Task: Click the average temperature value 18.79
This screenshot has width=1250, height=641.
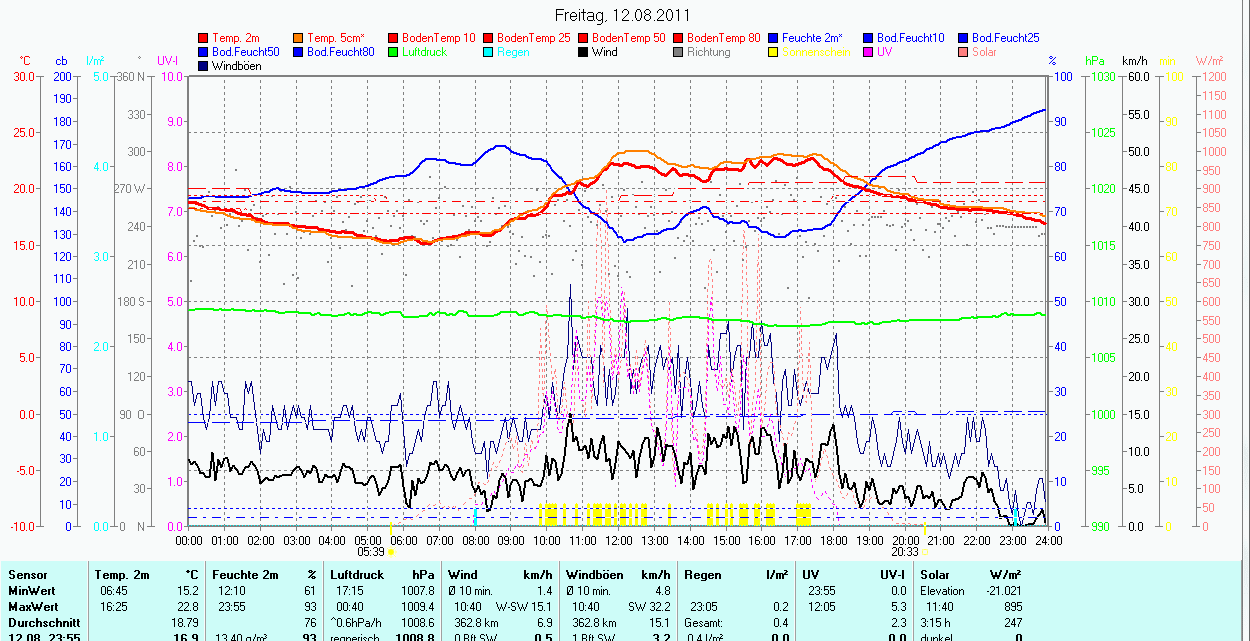Action: tap(183, 623)
